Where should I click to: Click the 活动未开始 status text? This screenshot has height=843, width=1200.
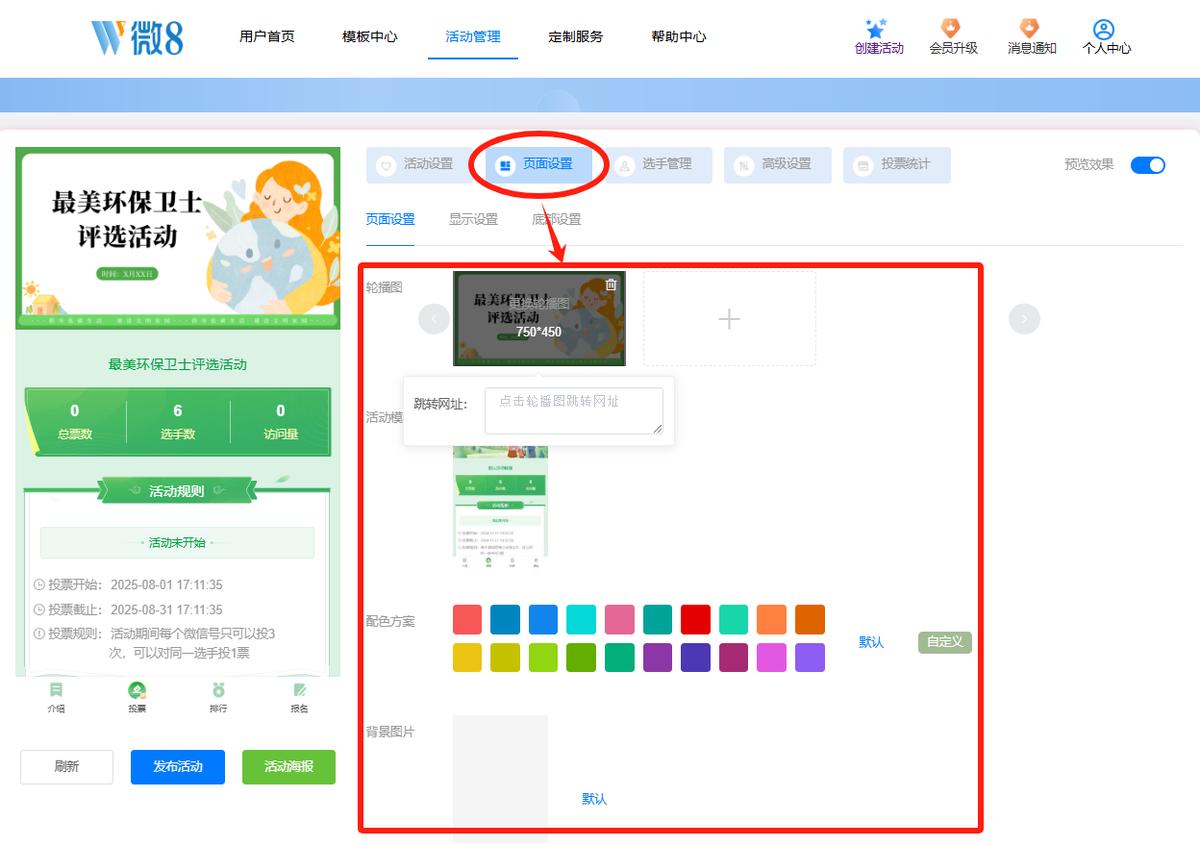177,543
